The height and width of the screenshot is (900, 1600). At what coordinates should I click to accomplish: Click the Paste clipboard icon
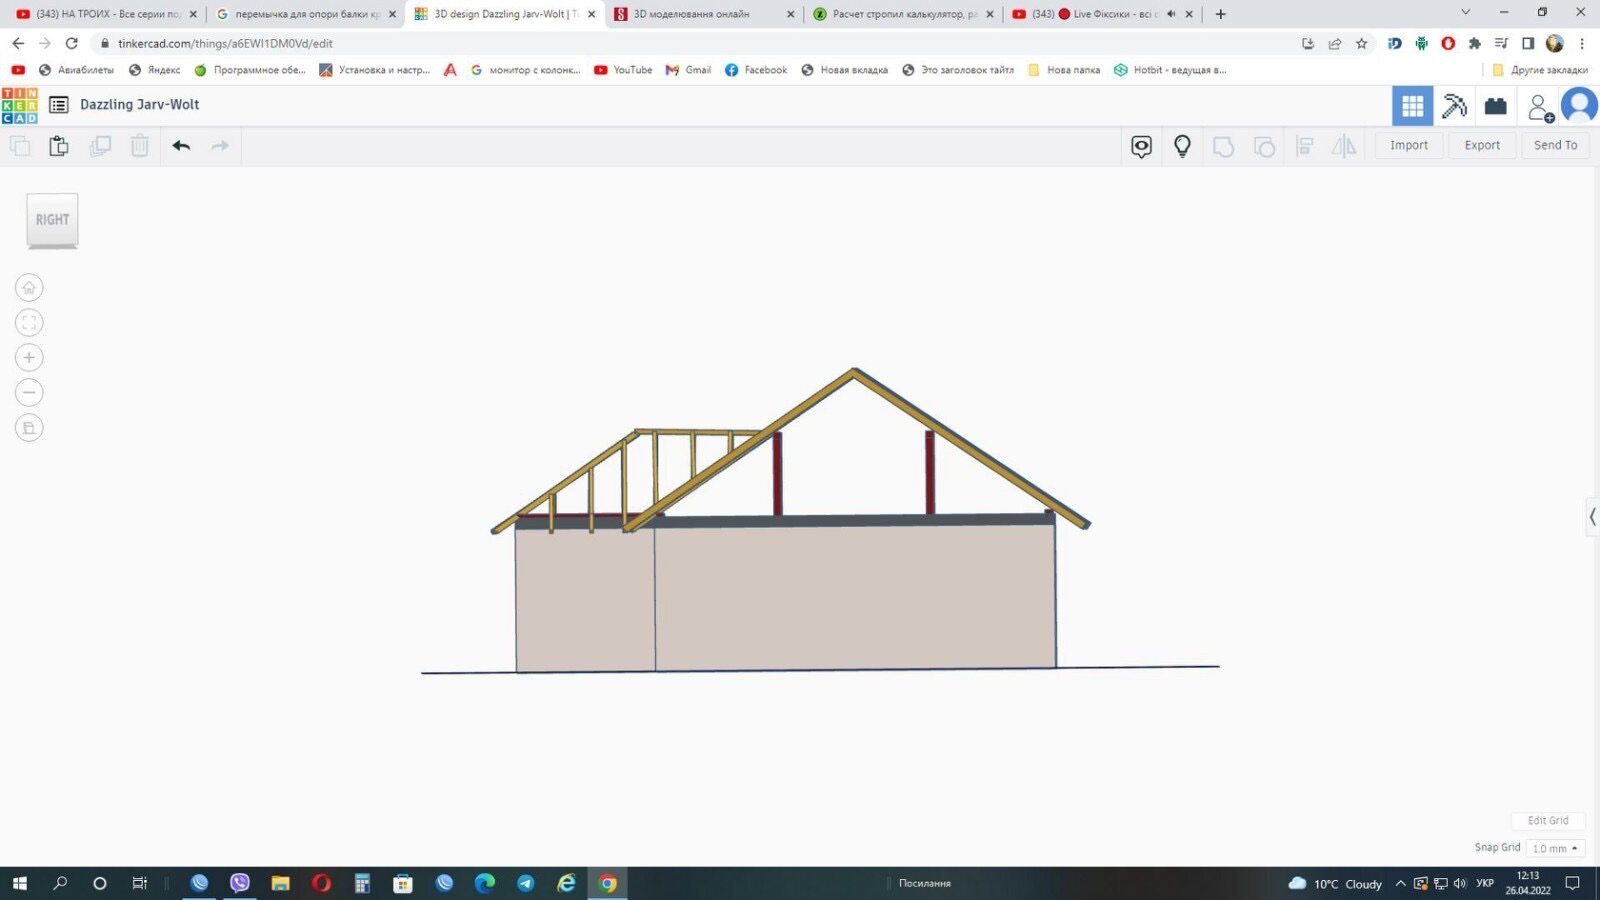click(59, 146)
